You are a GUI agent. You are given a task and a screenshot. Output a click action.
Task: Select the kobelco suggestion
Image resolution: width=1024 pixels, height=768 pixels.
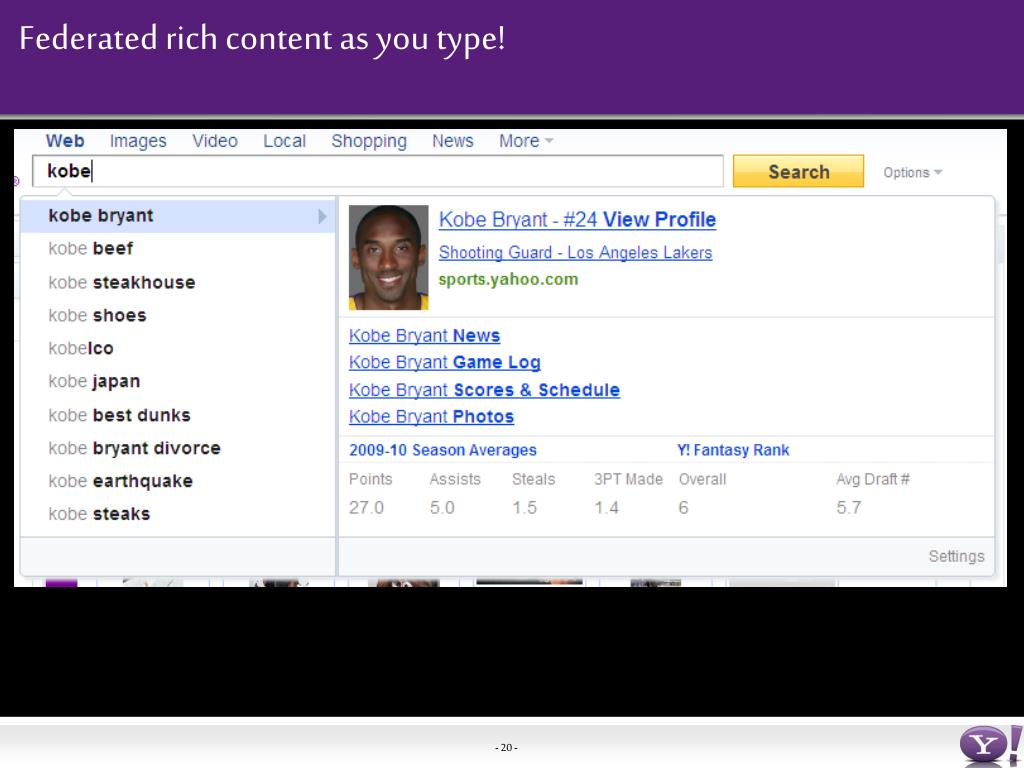pos(178,348)
